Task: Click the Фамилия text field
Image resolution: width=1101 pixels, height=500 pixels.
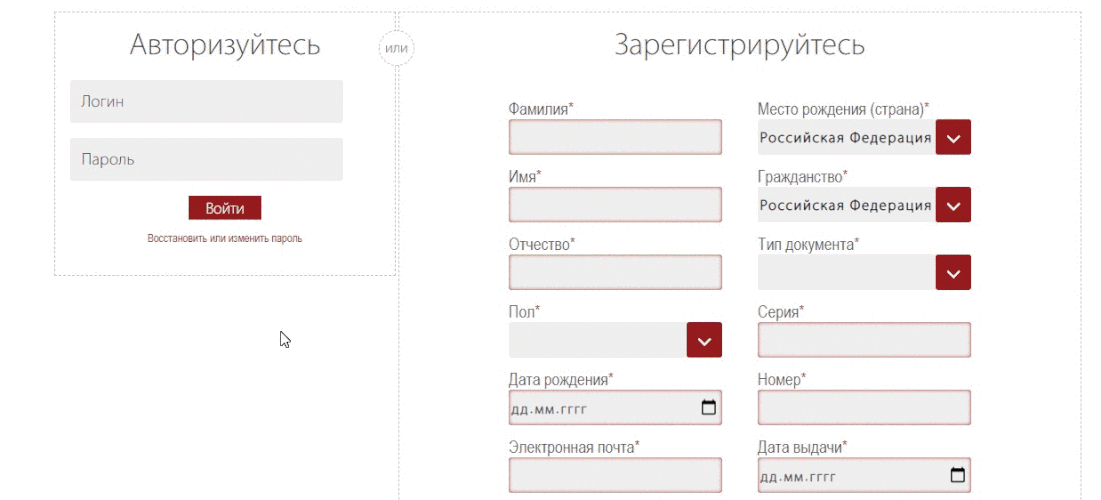Action: click(615, 137)
